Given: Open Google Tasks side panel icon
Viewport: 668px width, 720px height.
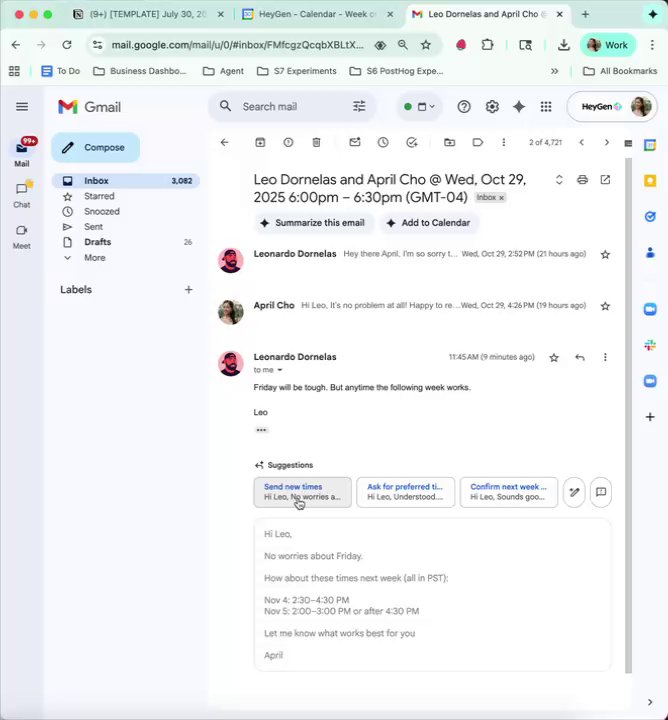Looking at the screenshot, I should [x=650, y=216].
